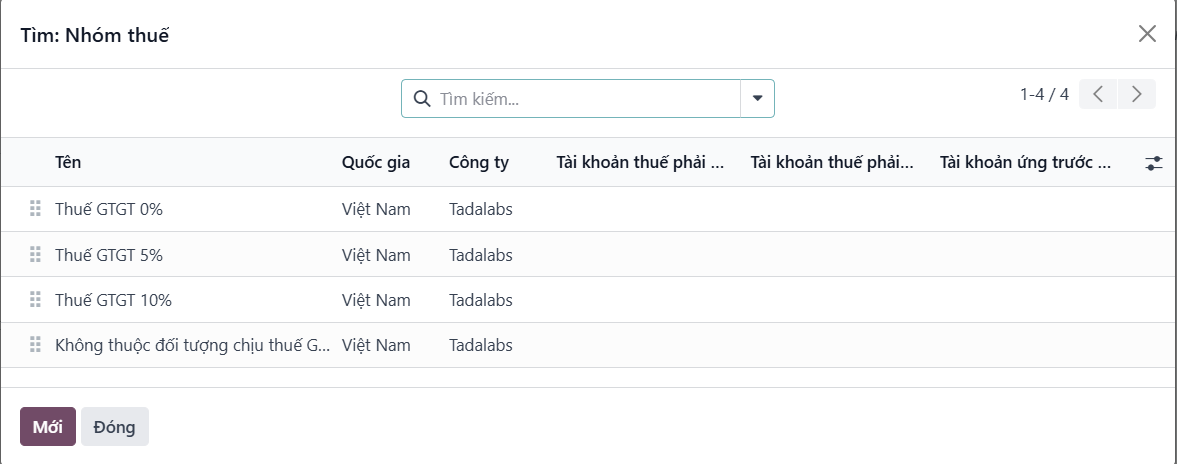The height and width of the screenshot is (464, 1177).
Task: Sort by Quốc gia column header
Action: 375,162
